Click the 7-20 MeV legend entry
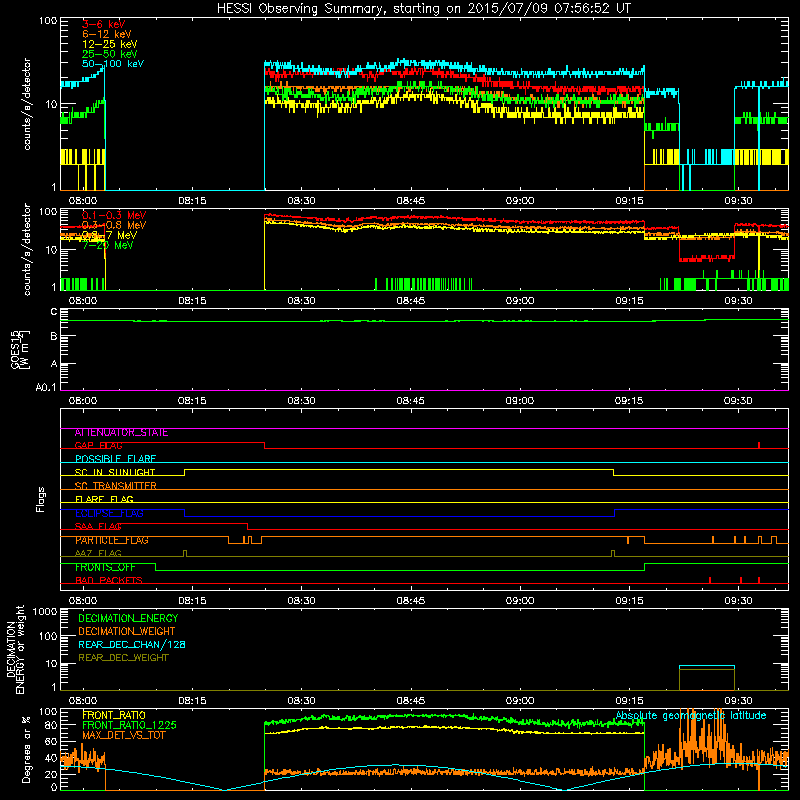800x800 pixels. point(108,245)
